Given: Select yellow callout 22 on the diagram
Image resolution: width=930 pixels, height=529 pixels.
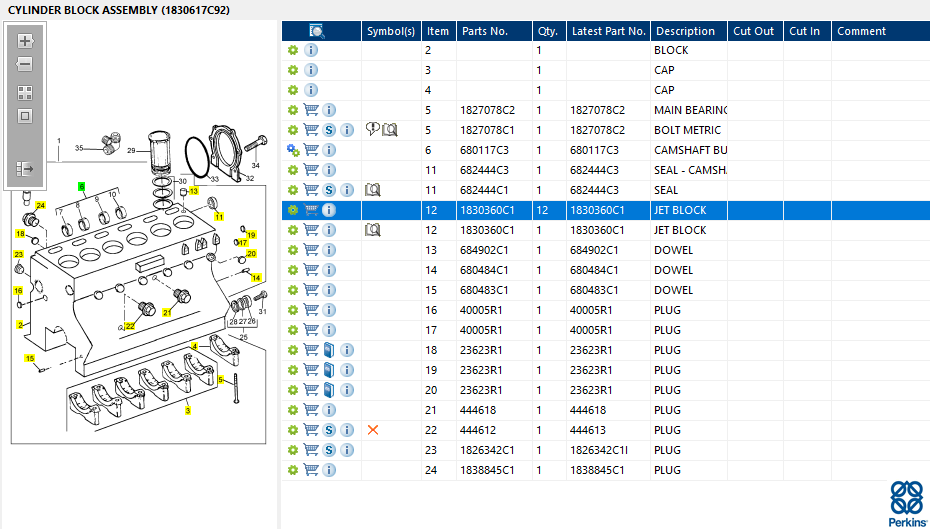Looking at the screenshot, I should pyautogui.click(x=130, y=326).
